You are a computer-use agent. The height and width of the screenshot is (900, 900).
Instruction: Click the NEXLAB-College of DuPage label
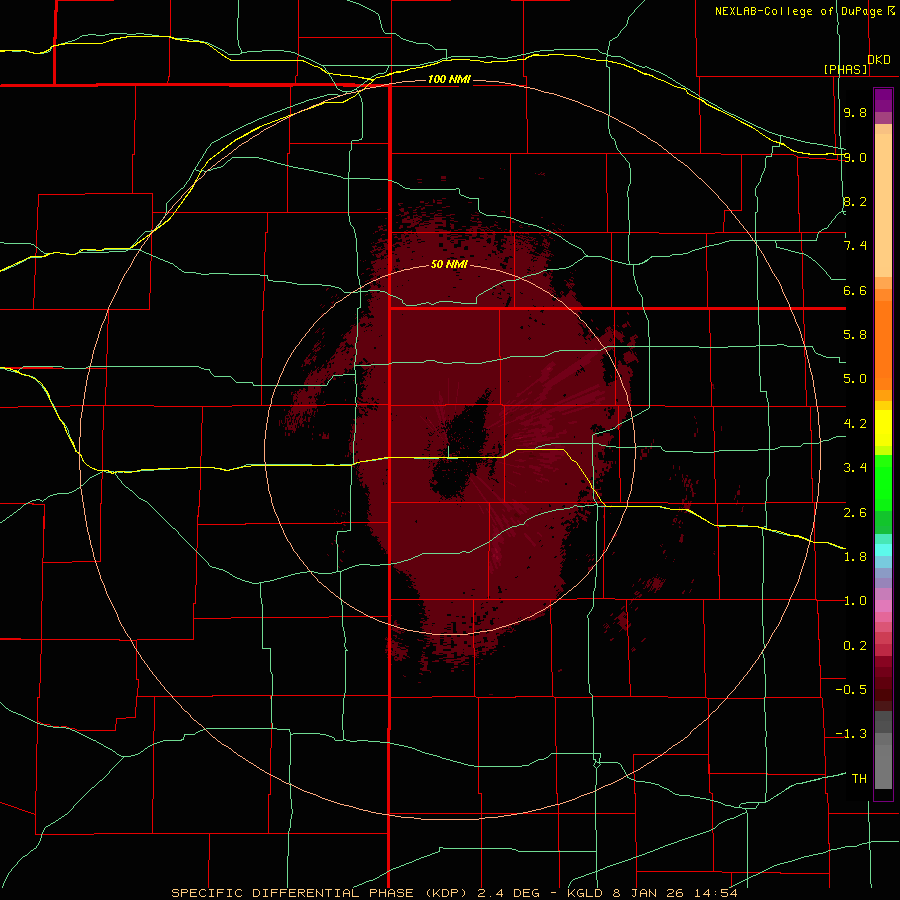799,11
